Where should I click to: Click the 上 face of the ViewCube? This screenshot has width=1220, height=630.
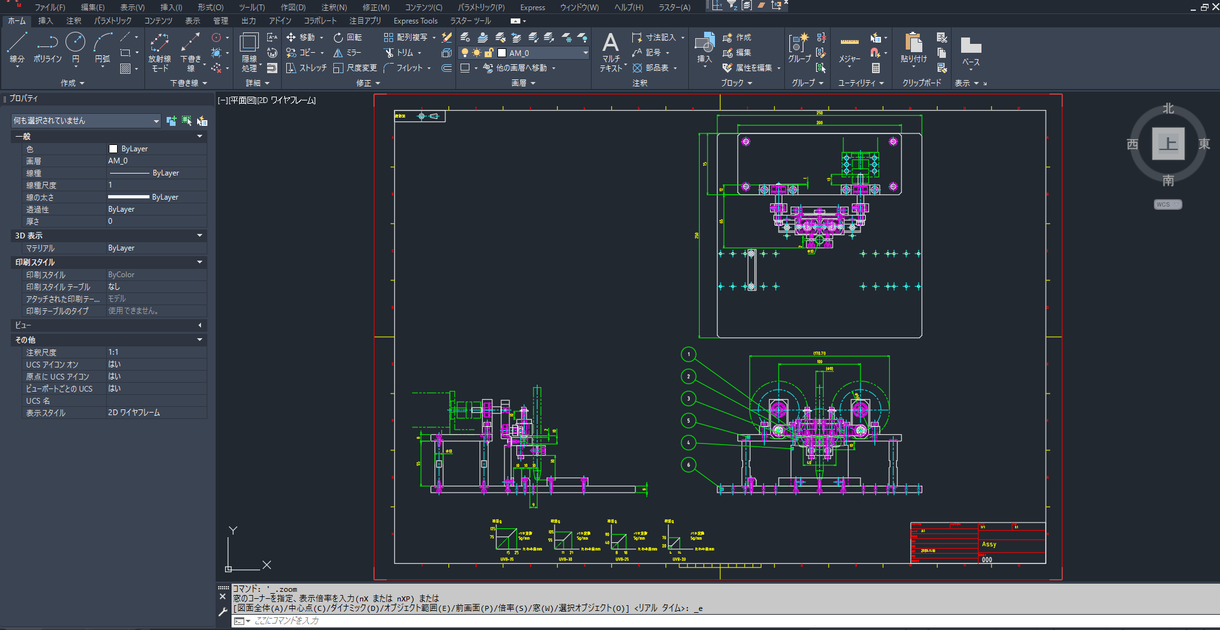(x=1167, y=144)
